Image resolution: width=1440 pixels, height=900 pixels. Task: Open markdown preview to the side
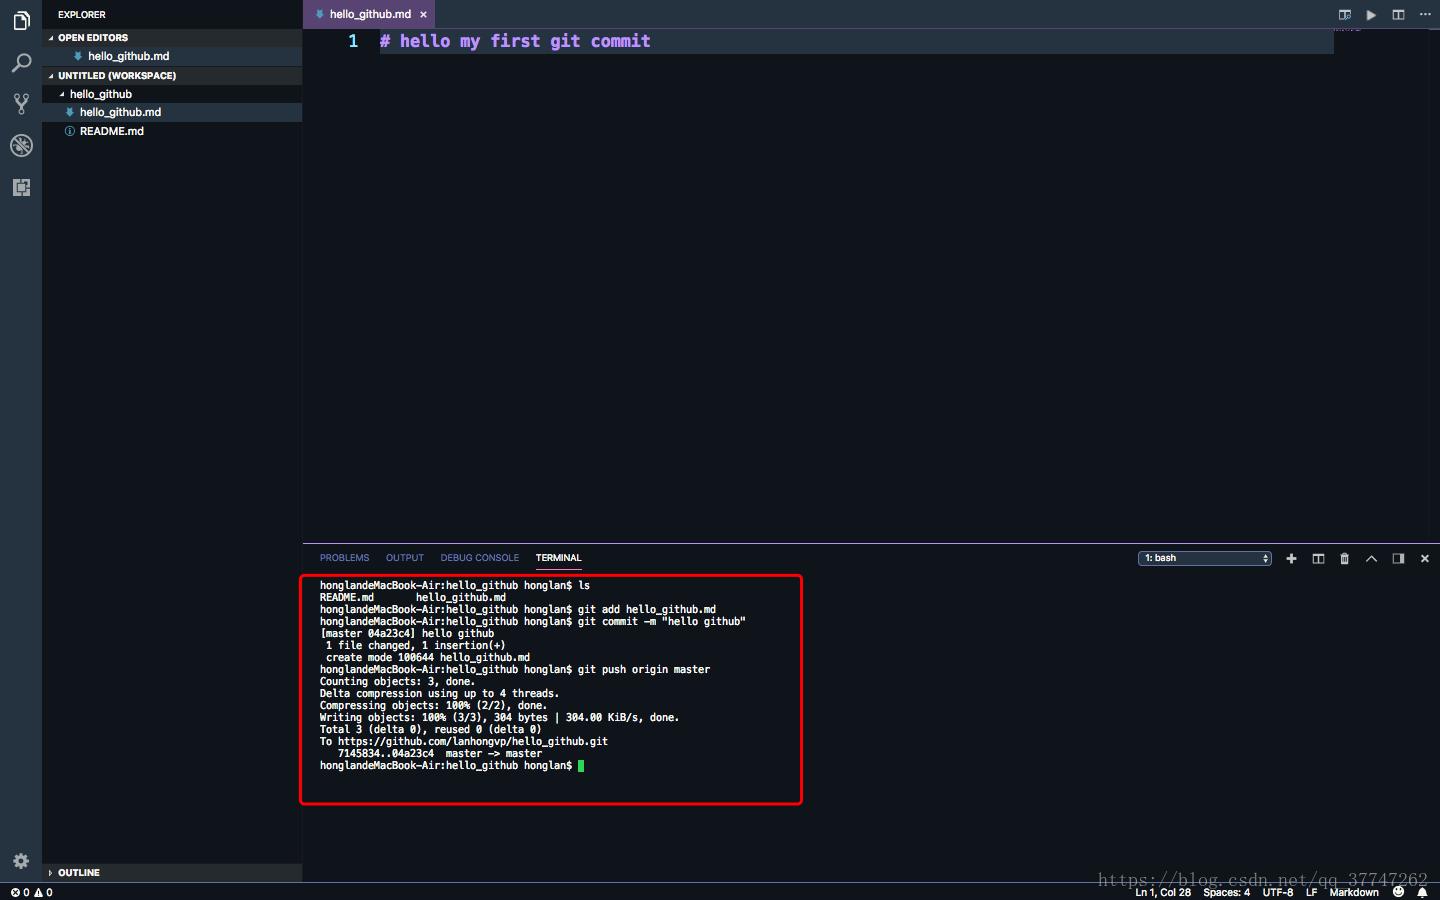pos(1345,15)
